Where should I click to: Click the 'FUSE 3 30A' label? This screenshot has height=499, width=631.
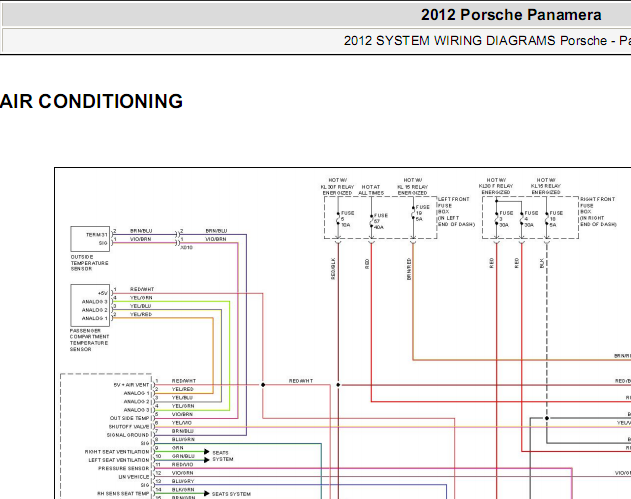pyautogui.click(x=506, y=219)
